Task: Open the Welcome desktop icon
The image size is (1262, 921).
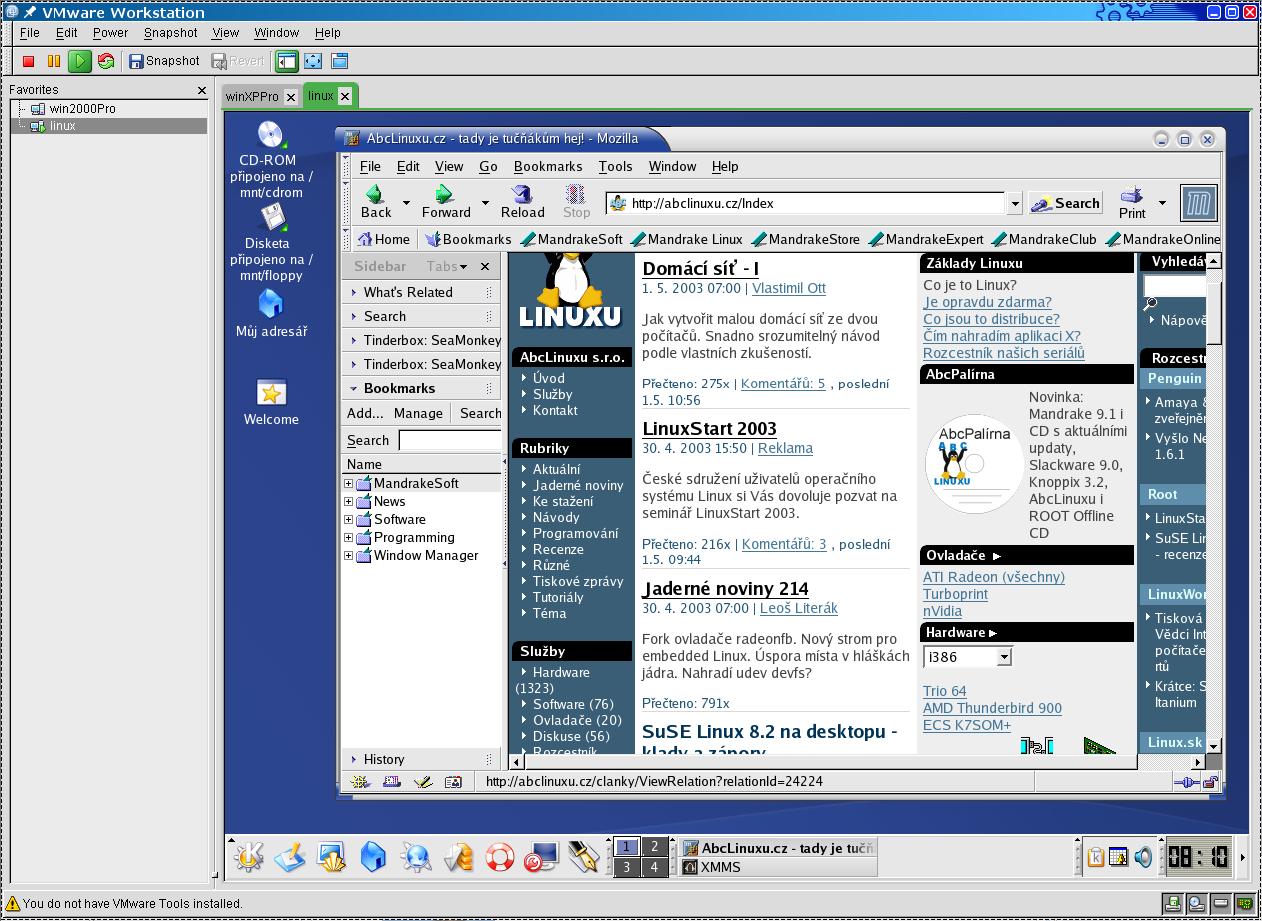Action: click(x=271, y=402)
